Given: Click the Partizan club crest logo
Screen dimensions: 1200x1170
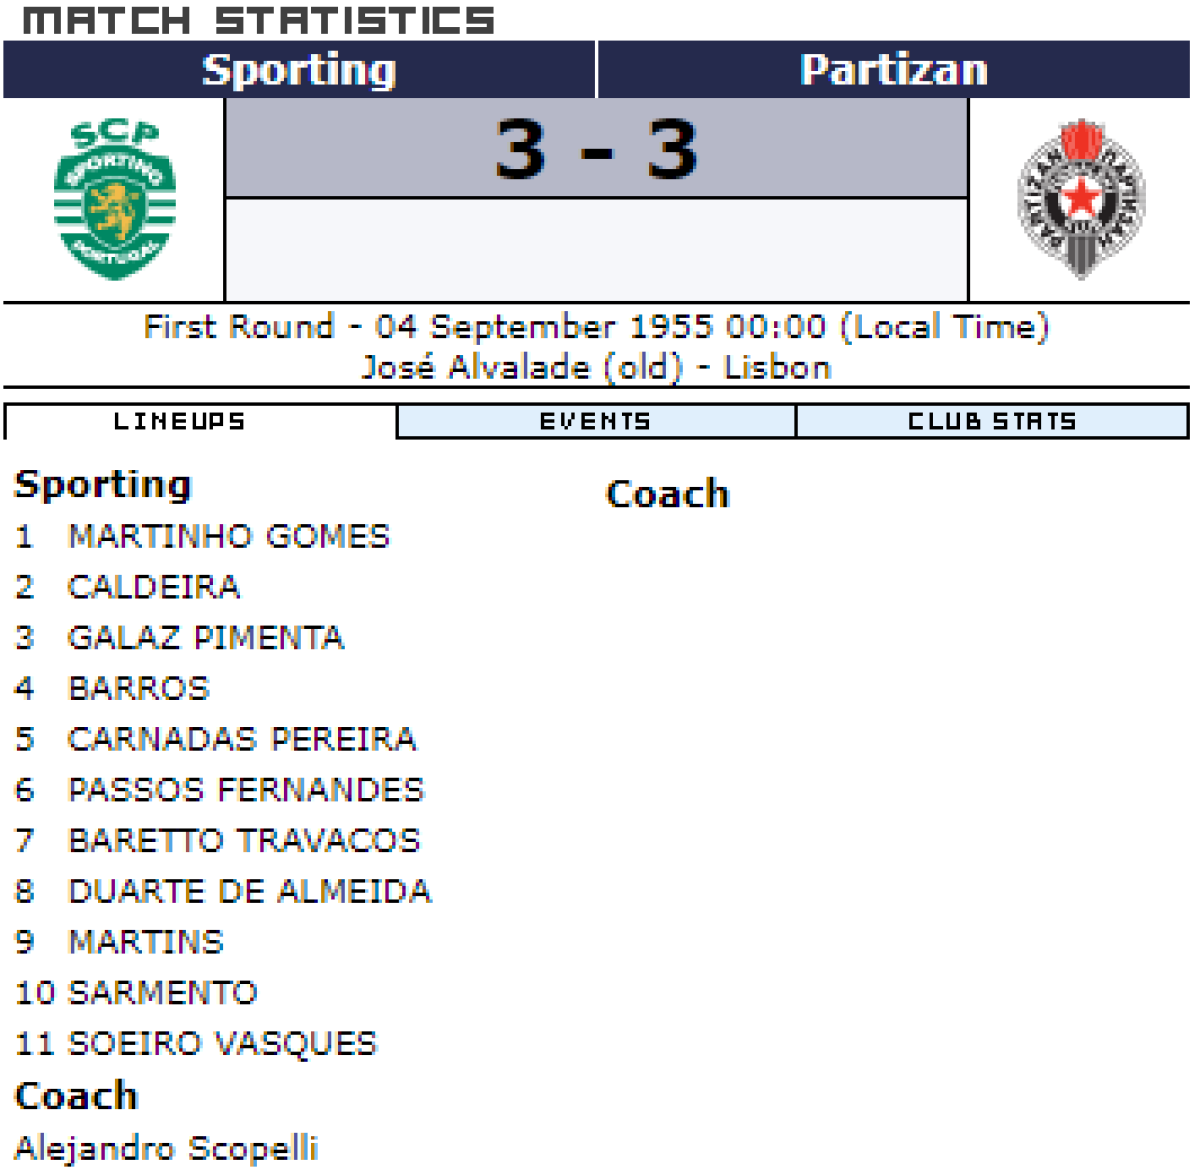Looking at the screenshot, I should [1080, 200].
